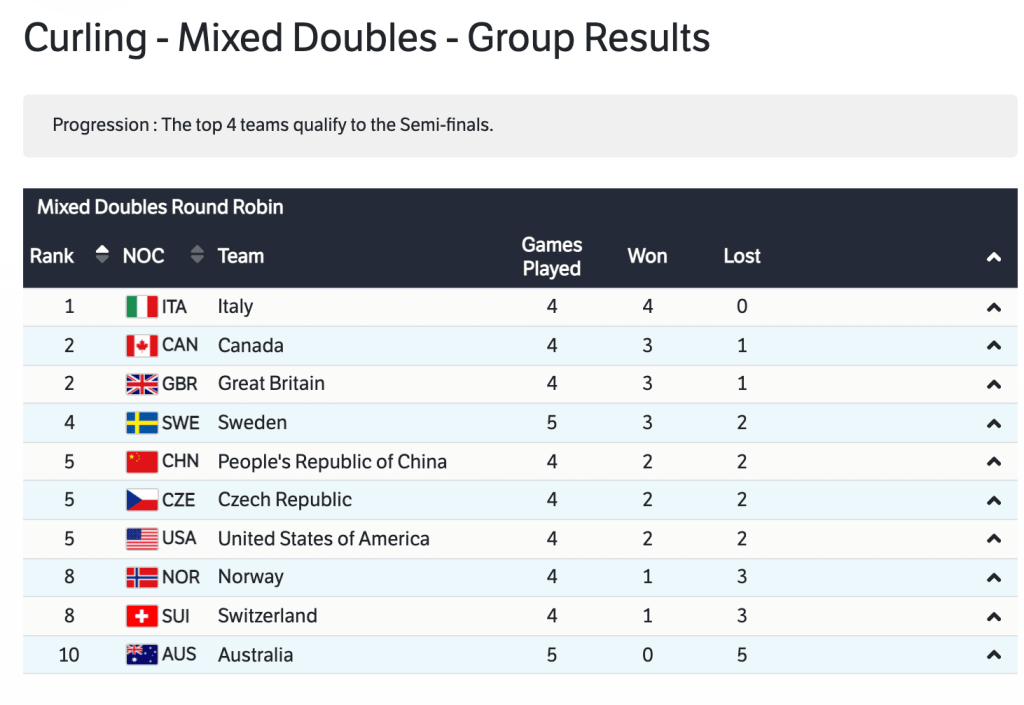Click the China flag icon
The image size is (1024, 705).
[141, 462]
